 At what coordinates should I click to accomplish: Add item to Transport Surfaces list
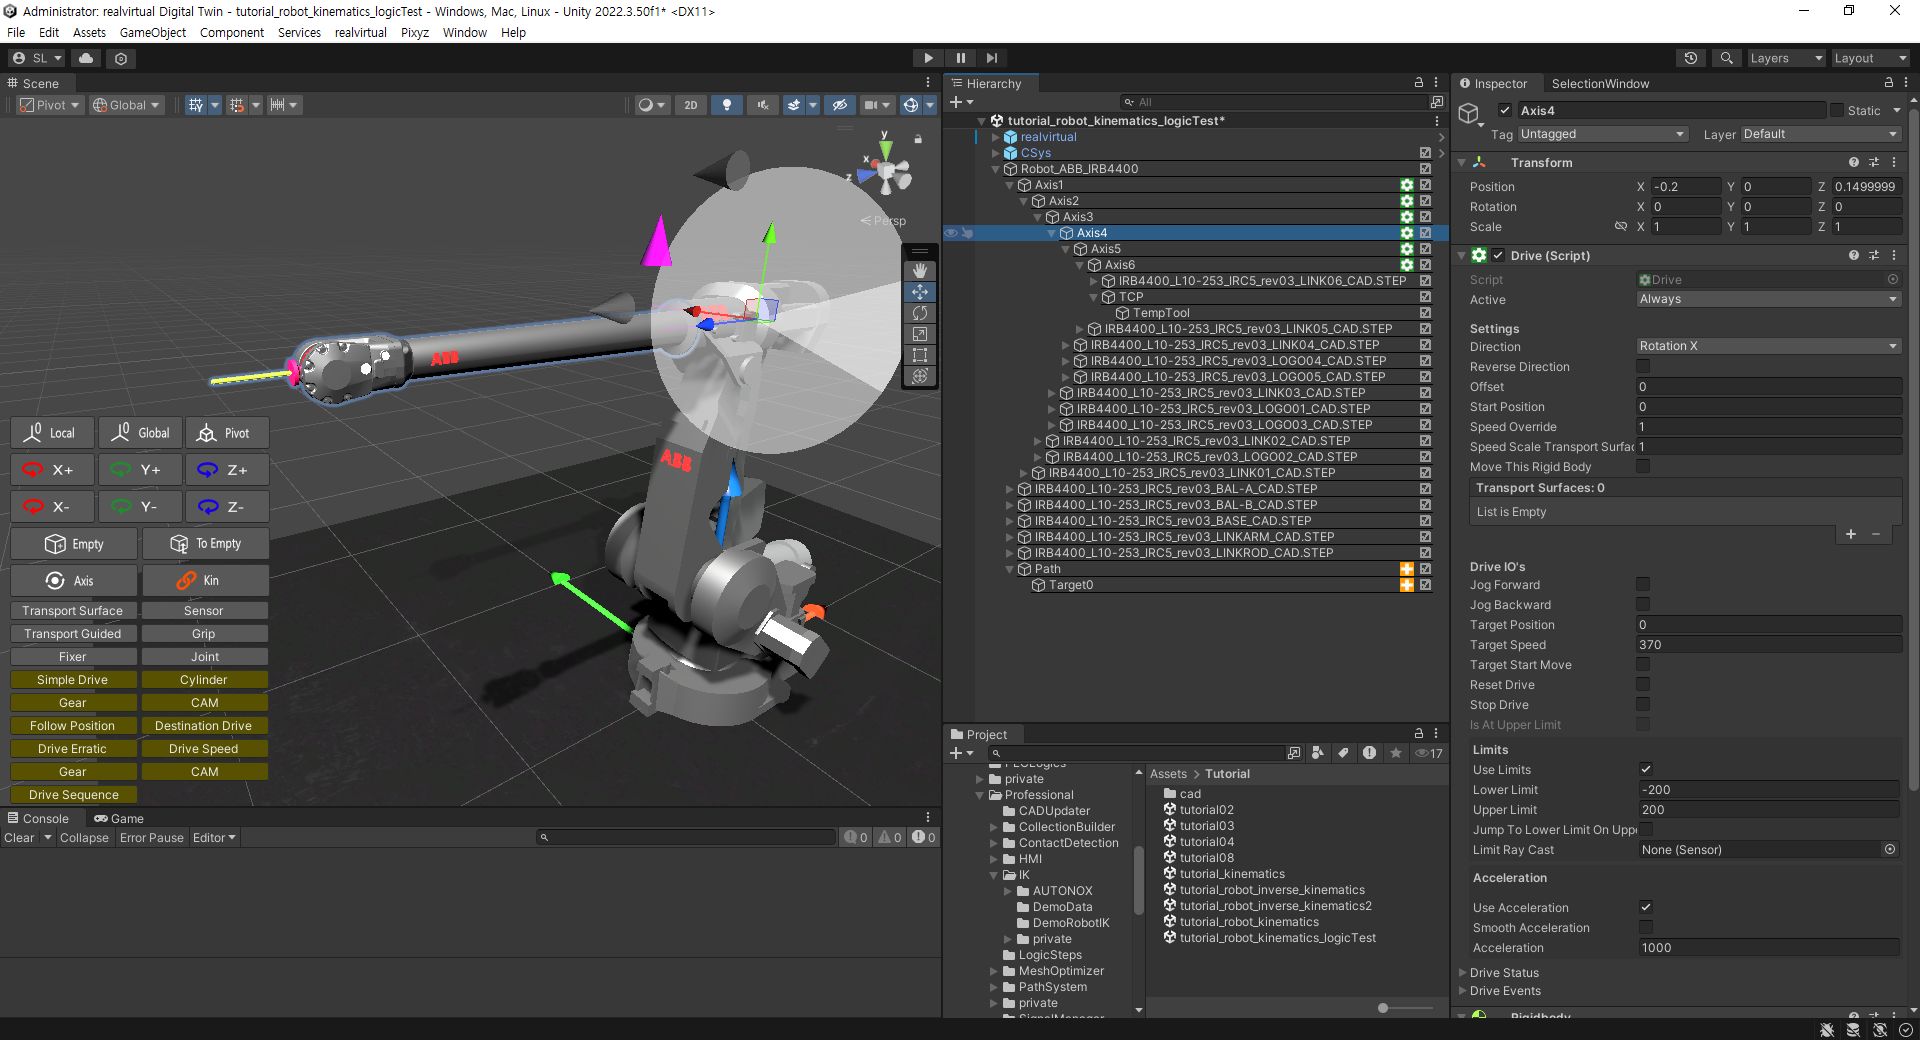click(1851, 534)
